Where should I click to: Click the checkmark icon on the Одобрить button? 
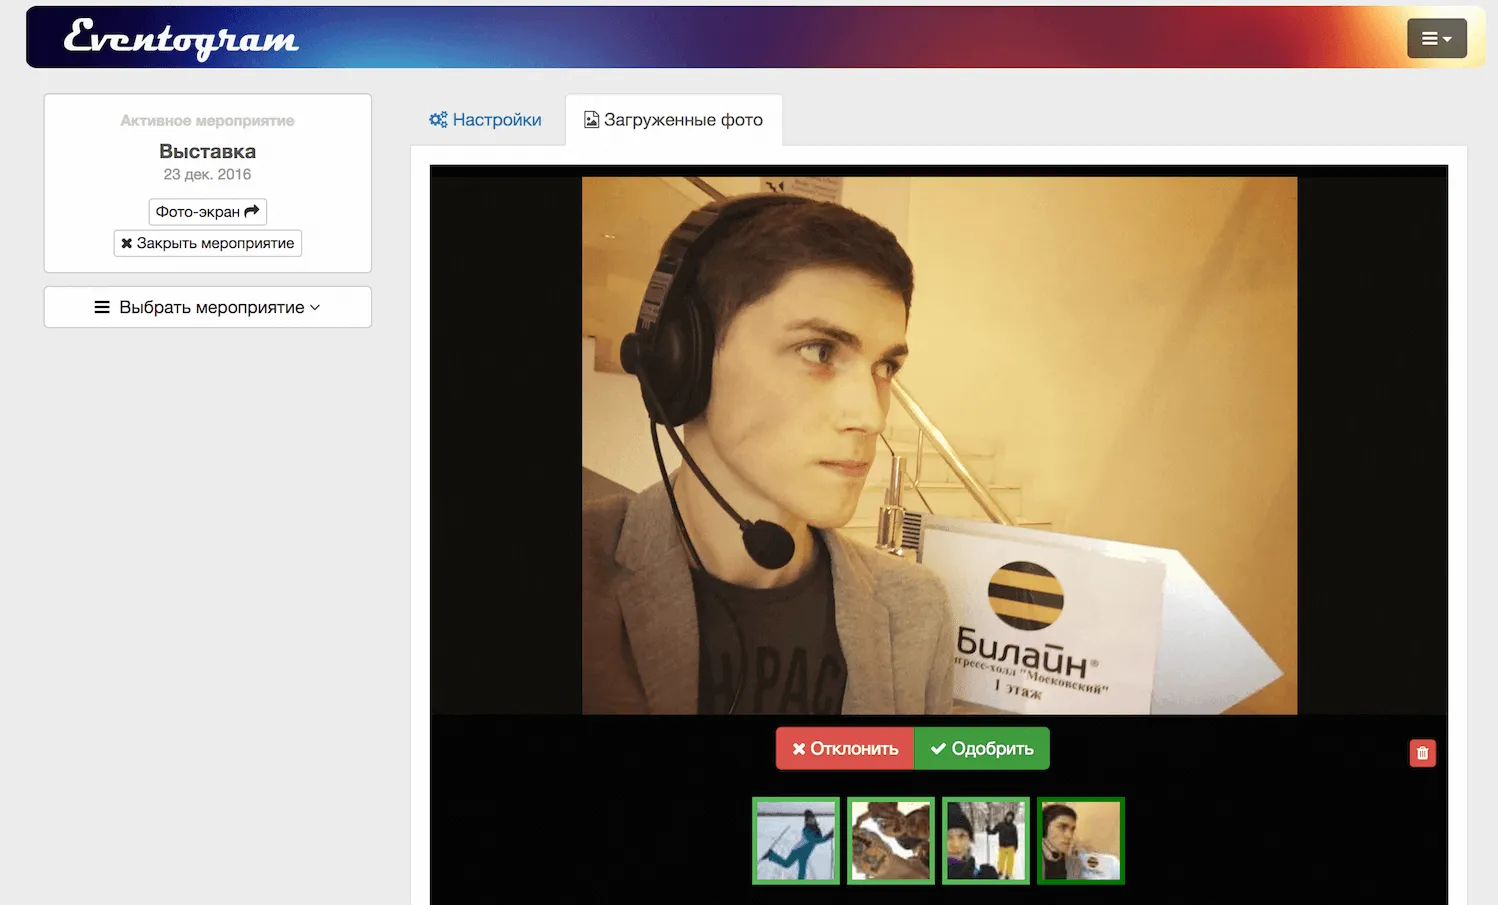pos(938,749)
